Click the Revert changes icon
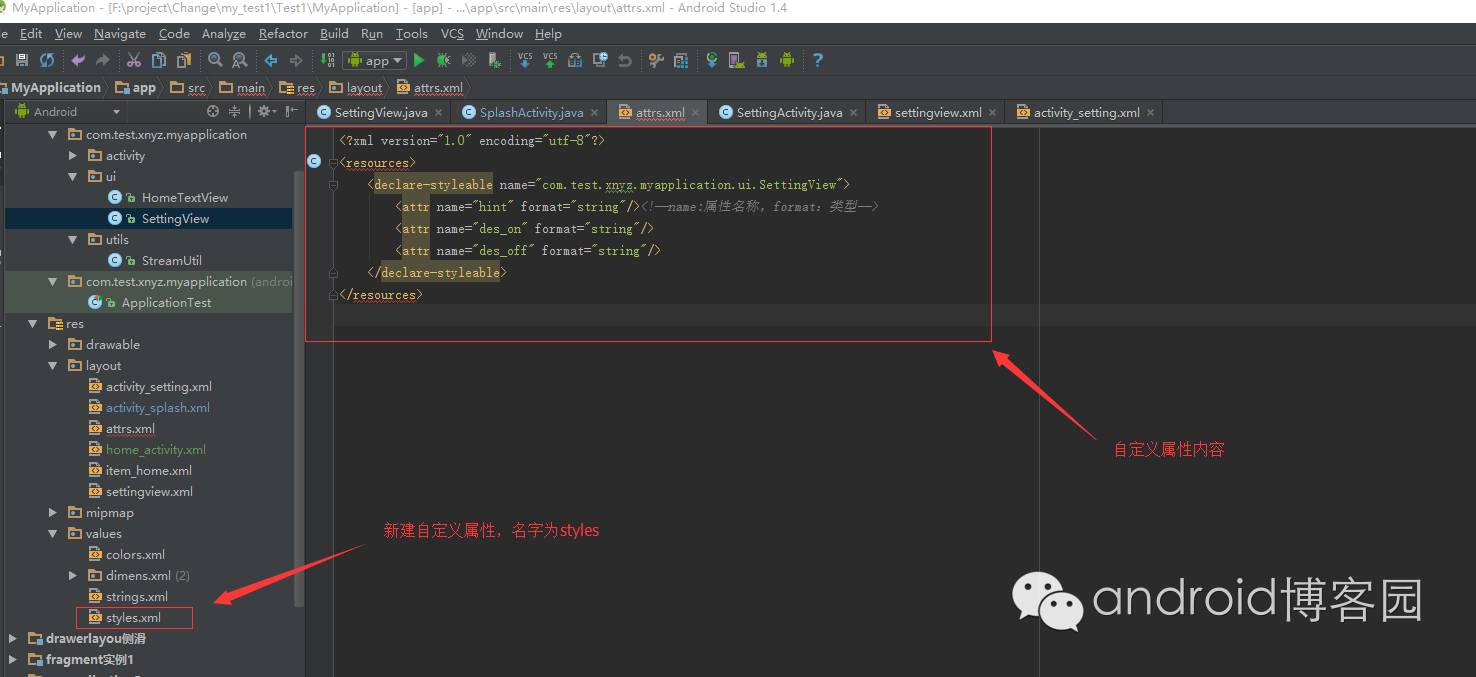The image size is (1476, 677). 625,60
